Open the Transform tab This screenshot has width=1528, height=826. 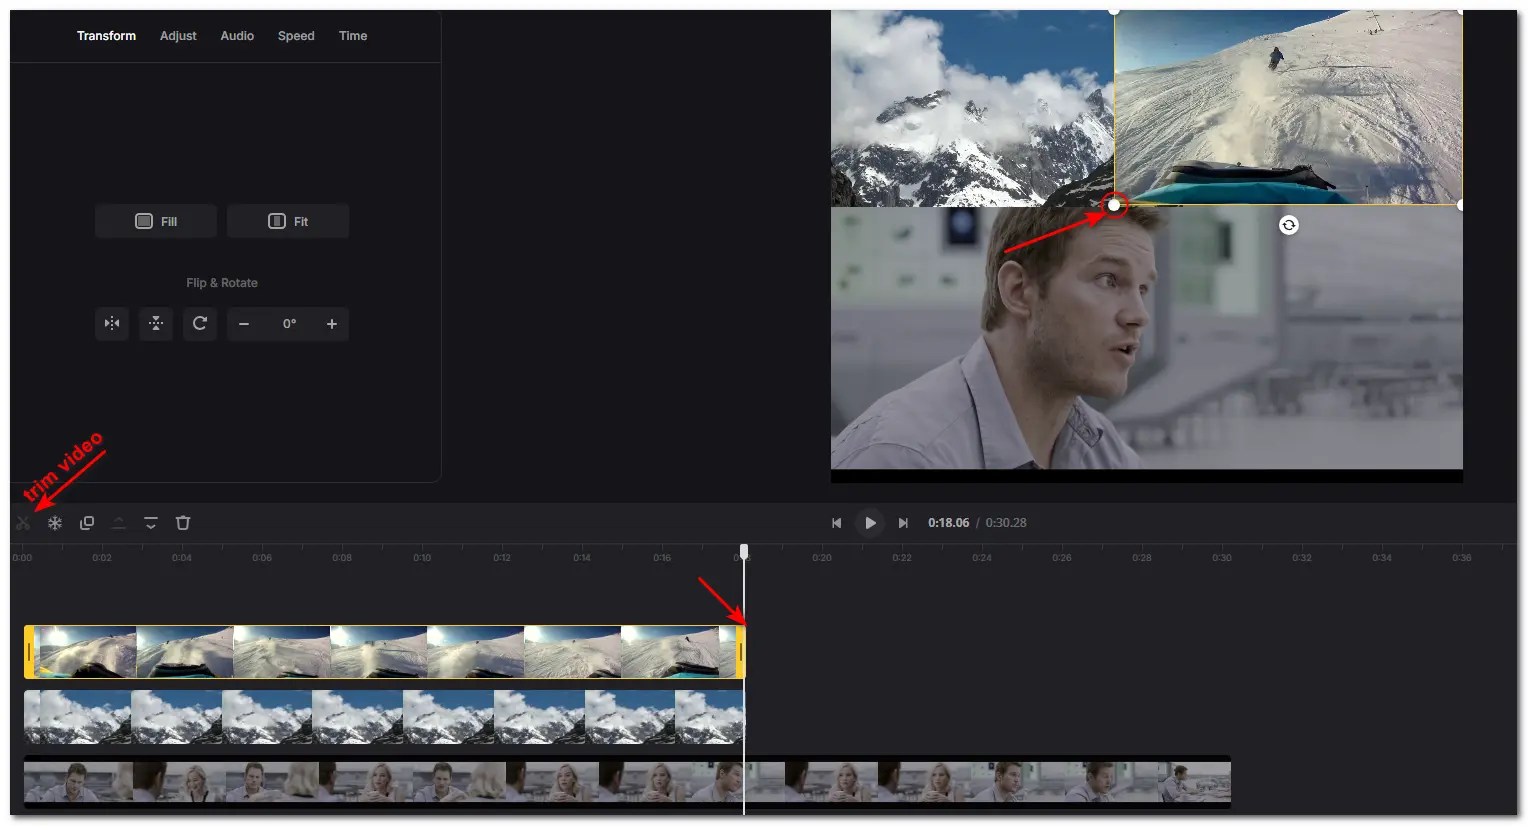click(106, 36)
